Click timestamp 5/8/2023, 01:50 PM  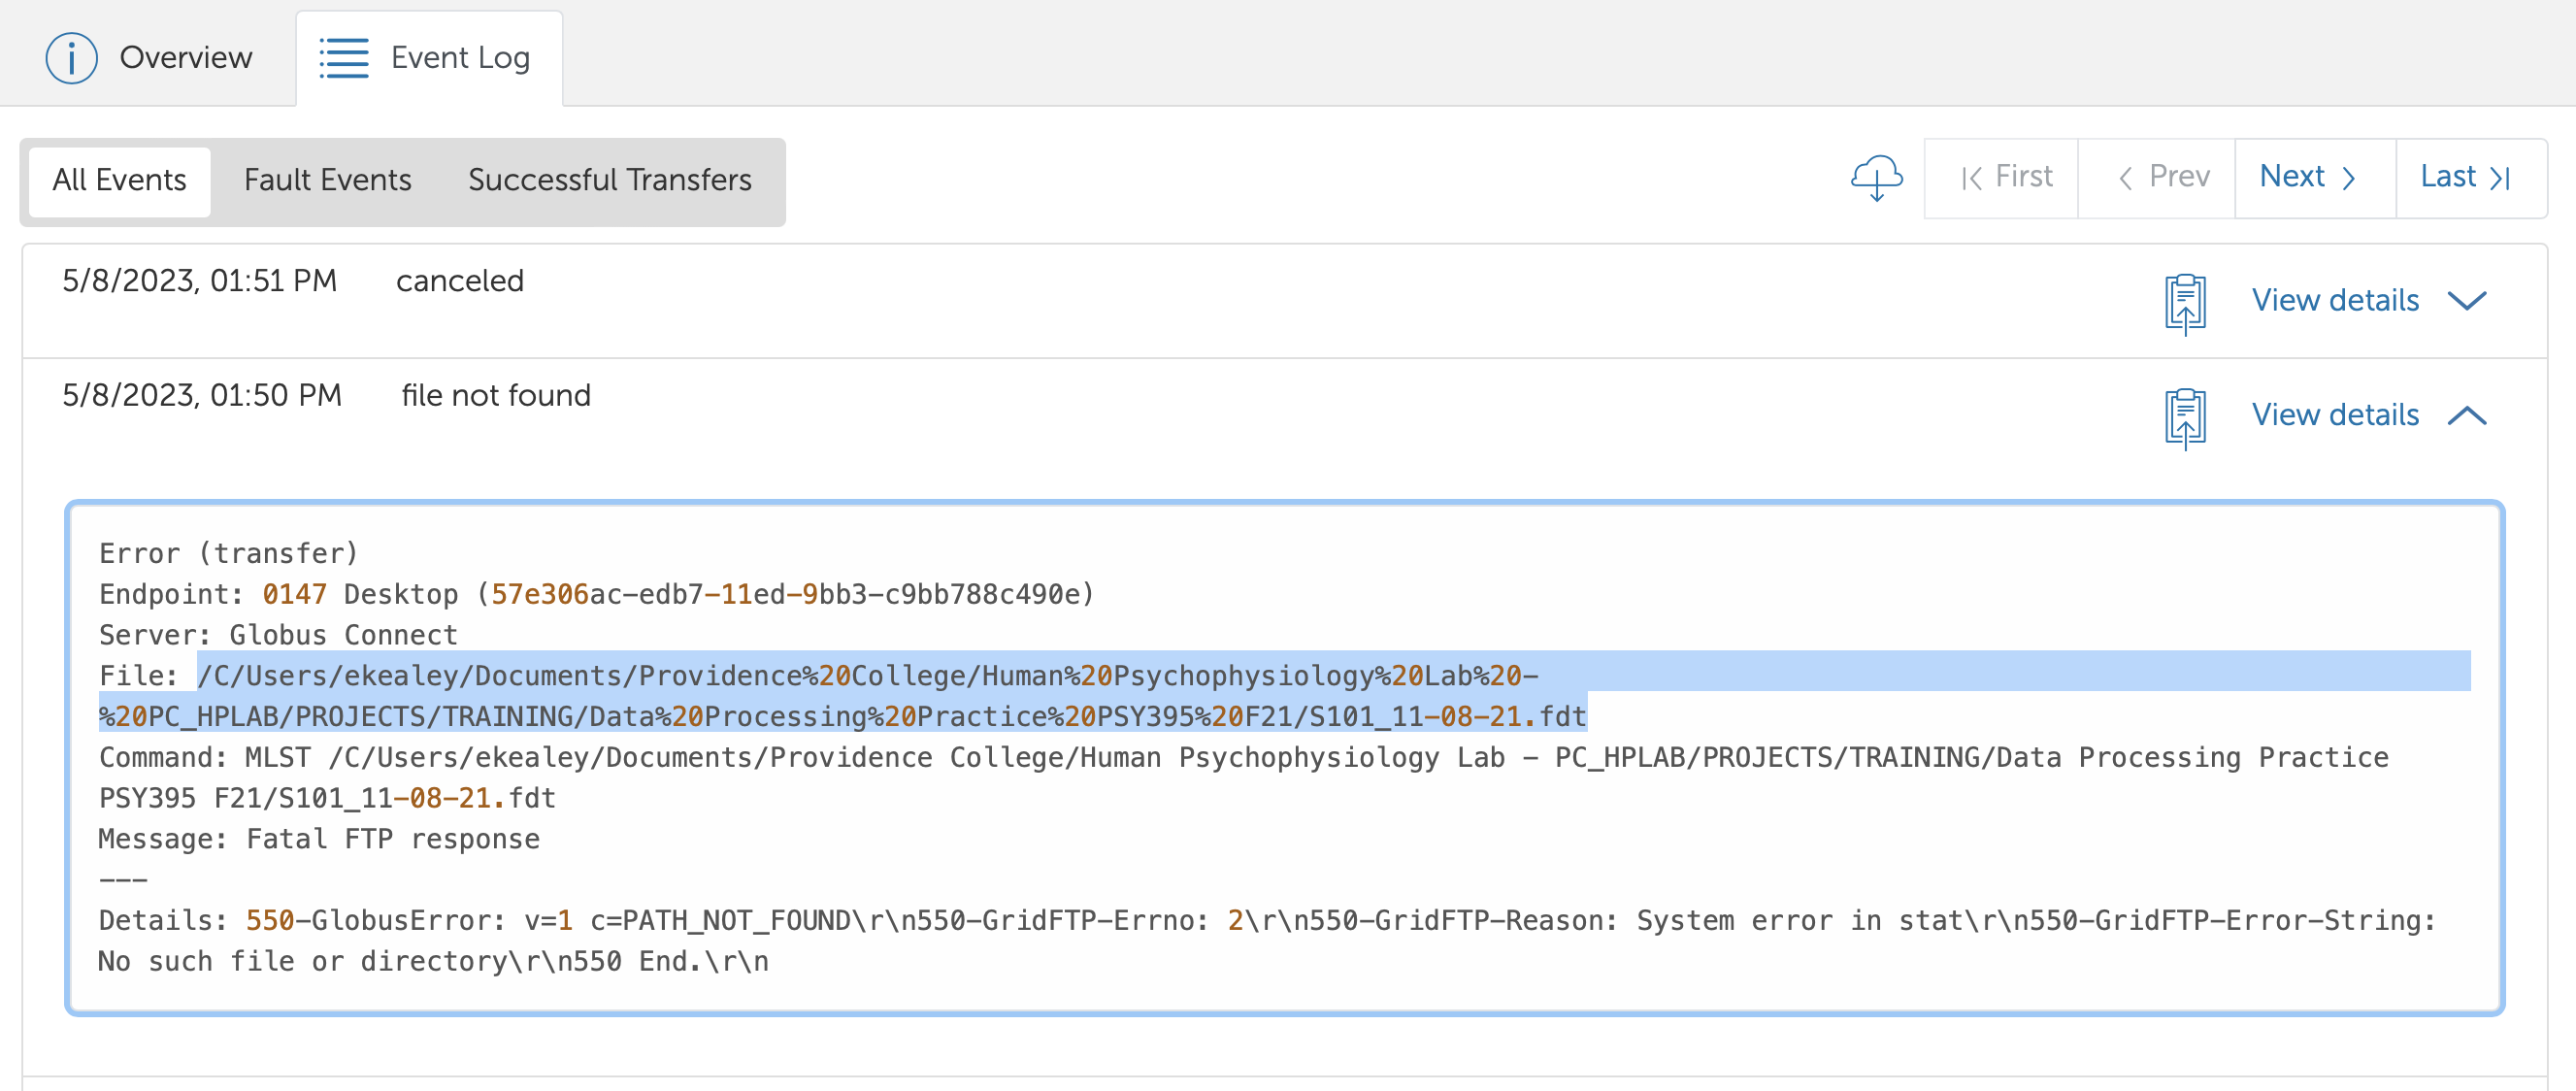(202, 396)
